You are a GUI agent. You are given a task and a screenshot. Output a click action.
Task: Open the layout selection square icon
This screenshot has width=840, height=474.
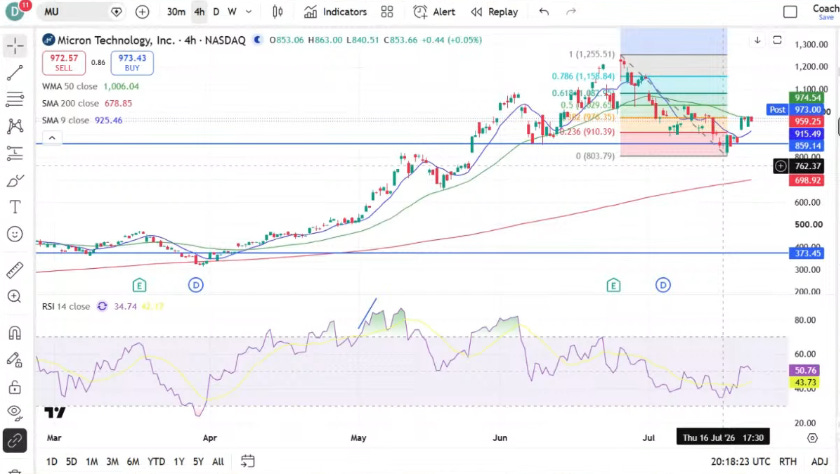pos(790,12)
